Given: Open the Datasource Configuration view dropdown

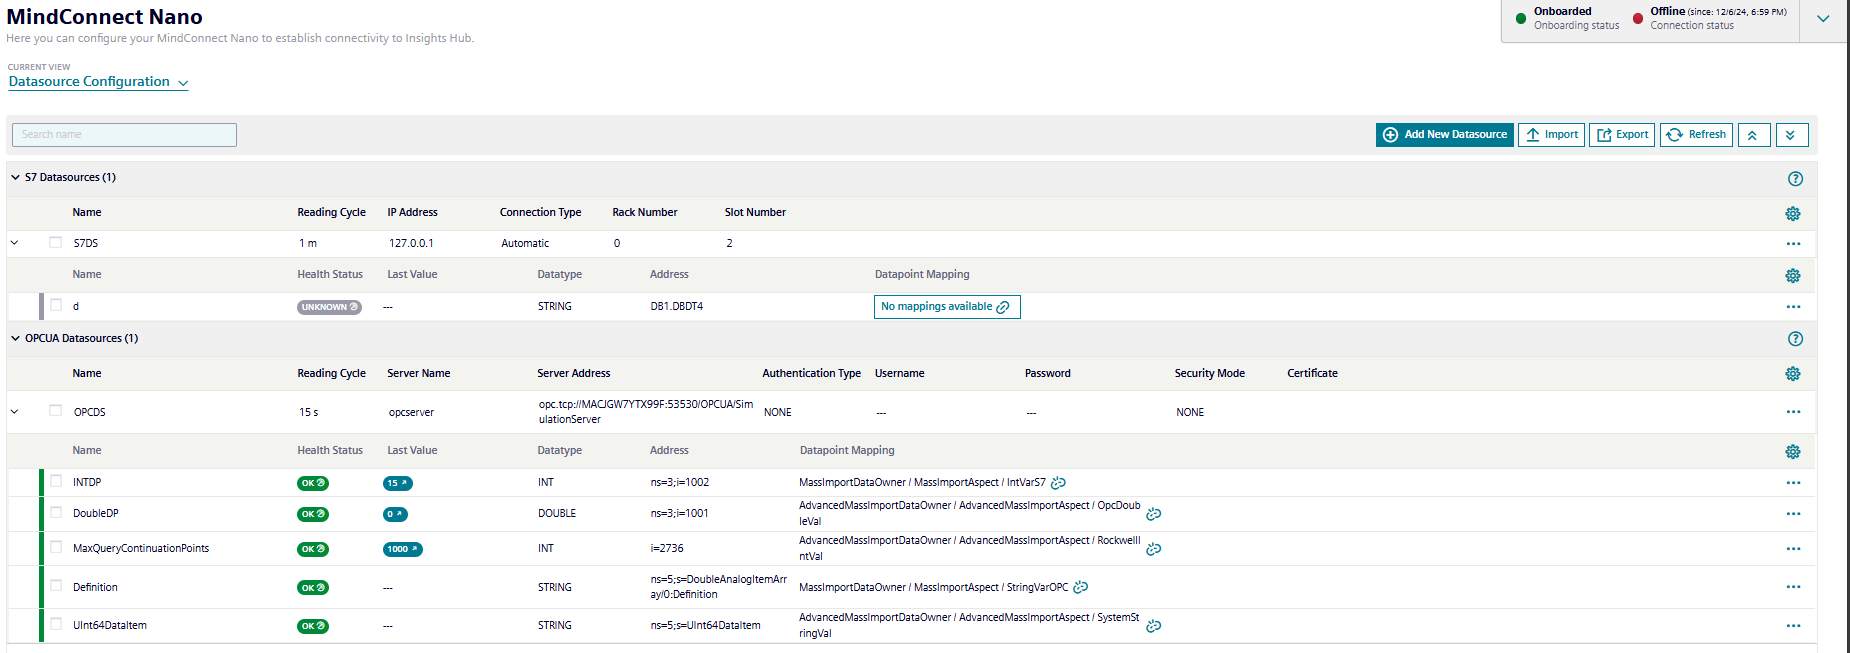Looking at the screenshot, I should click(x=98, y=82).
